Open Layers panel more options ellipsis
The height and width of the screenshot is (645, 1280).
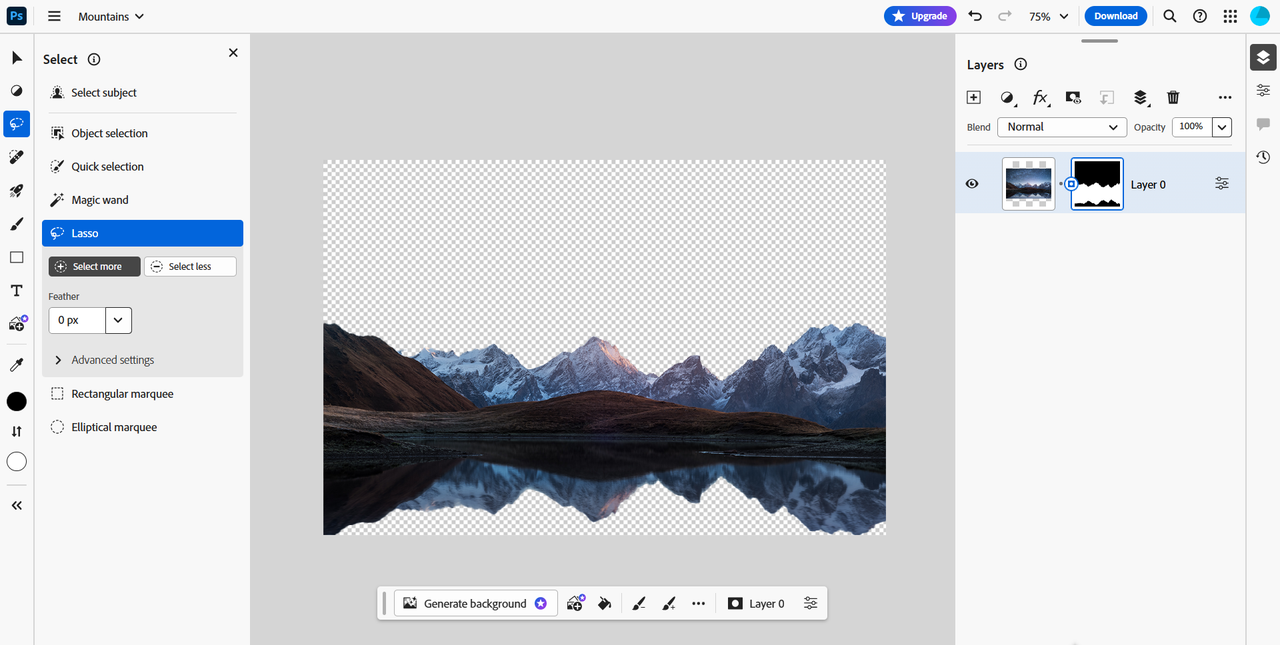pyautogui.click(x=1225, y=97)
